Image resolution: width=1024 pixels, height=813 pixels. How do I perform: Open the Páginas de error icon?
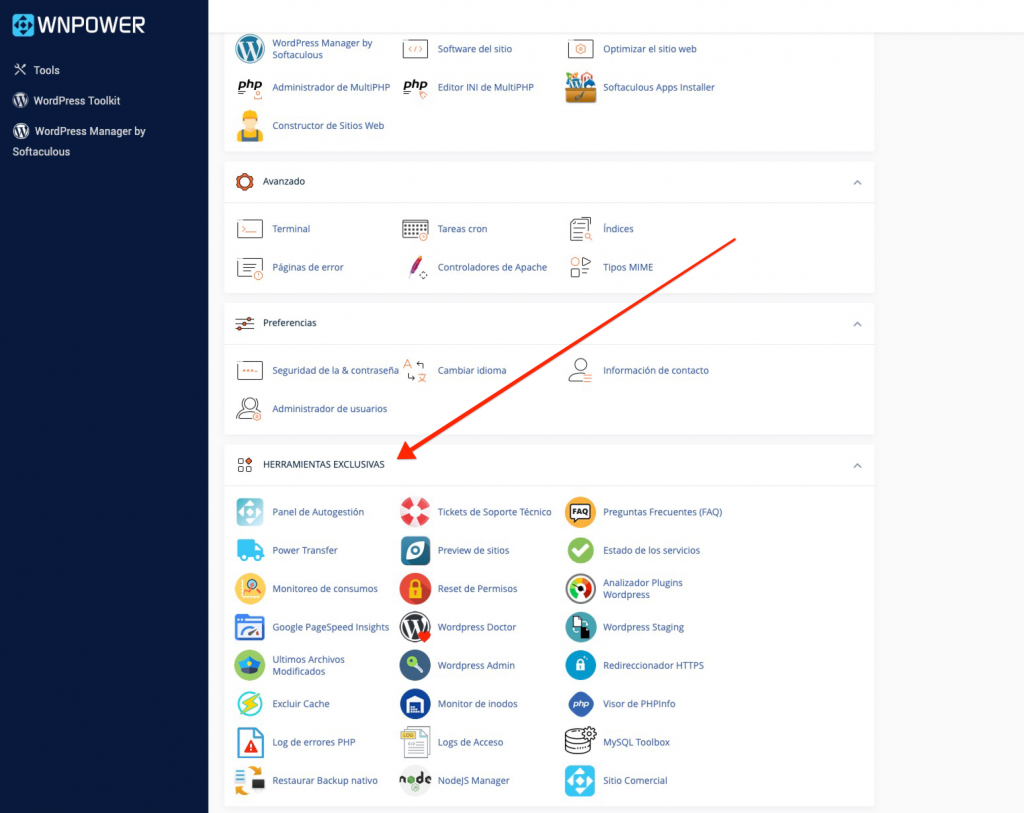coord(249,268)
